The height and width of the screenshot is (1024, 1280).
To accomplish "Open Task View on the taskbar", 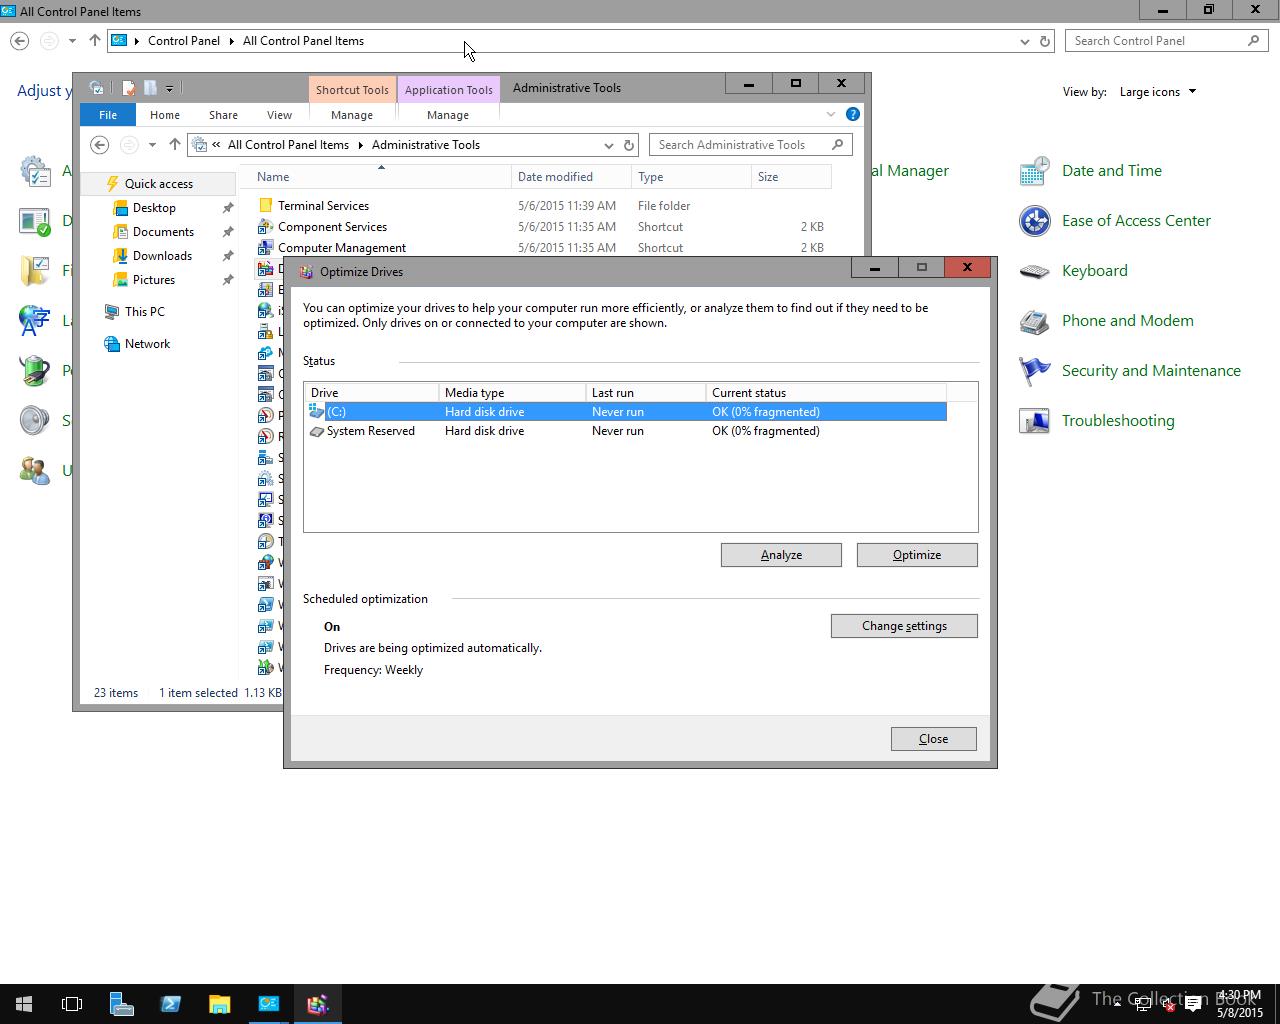I will coord(72,1004).
